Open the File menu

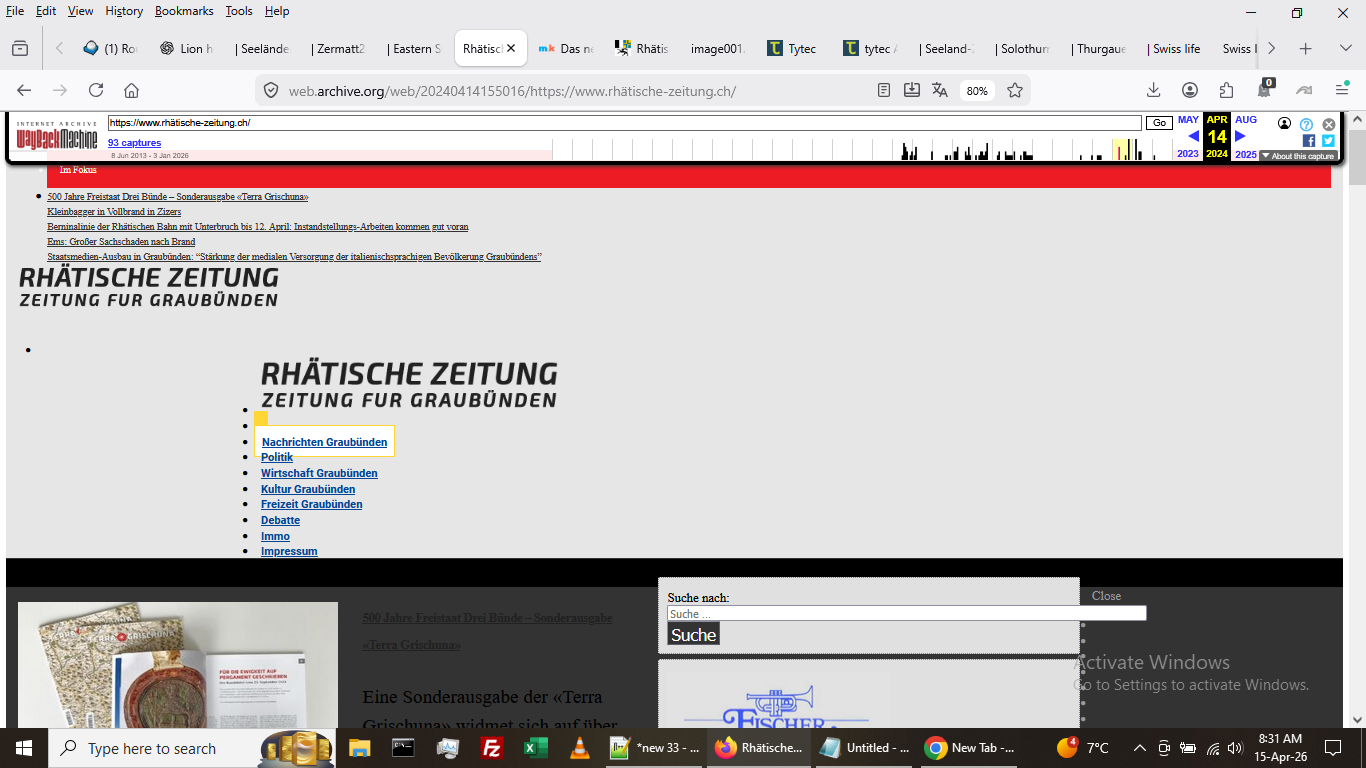pyautogui.click(x=15, y=11)
